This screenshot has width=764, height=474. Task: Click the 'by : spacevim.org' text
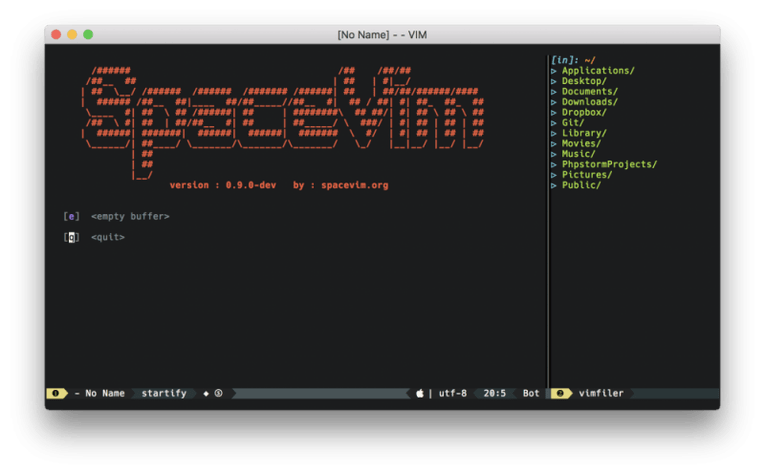[340, 185]
